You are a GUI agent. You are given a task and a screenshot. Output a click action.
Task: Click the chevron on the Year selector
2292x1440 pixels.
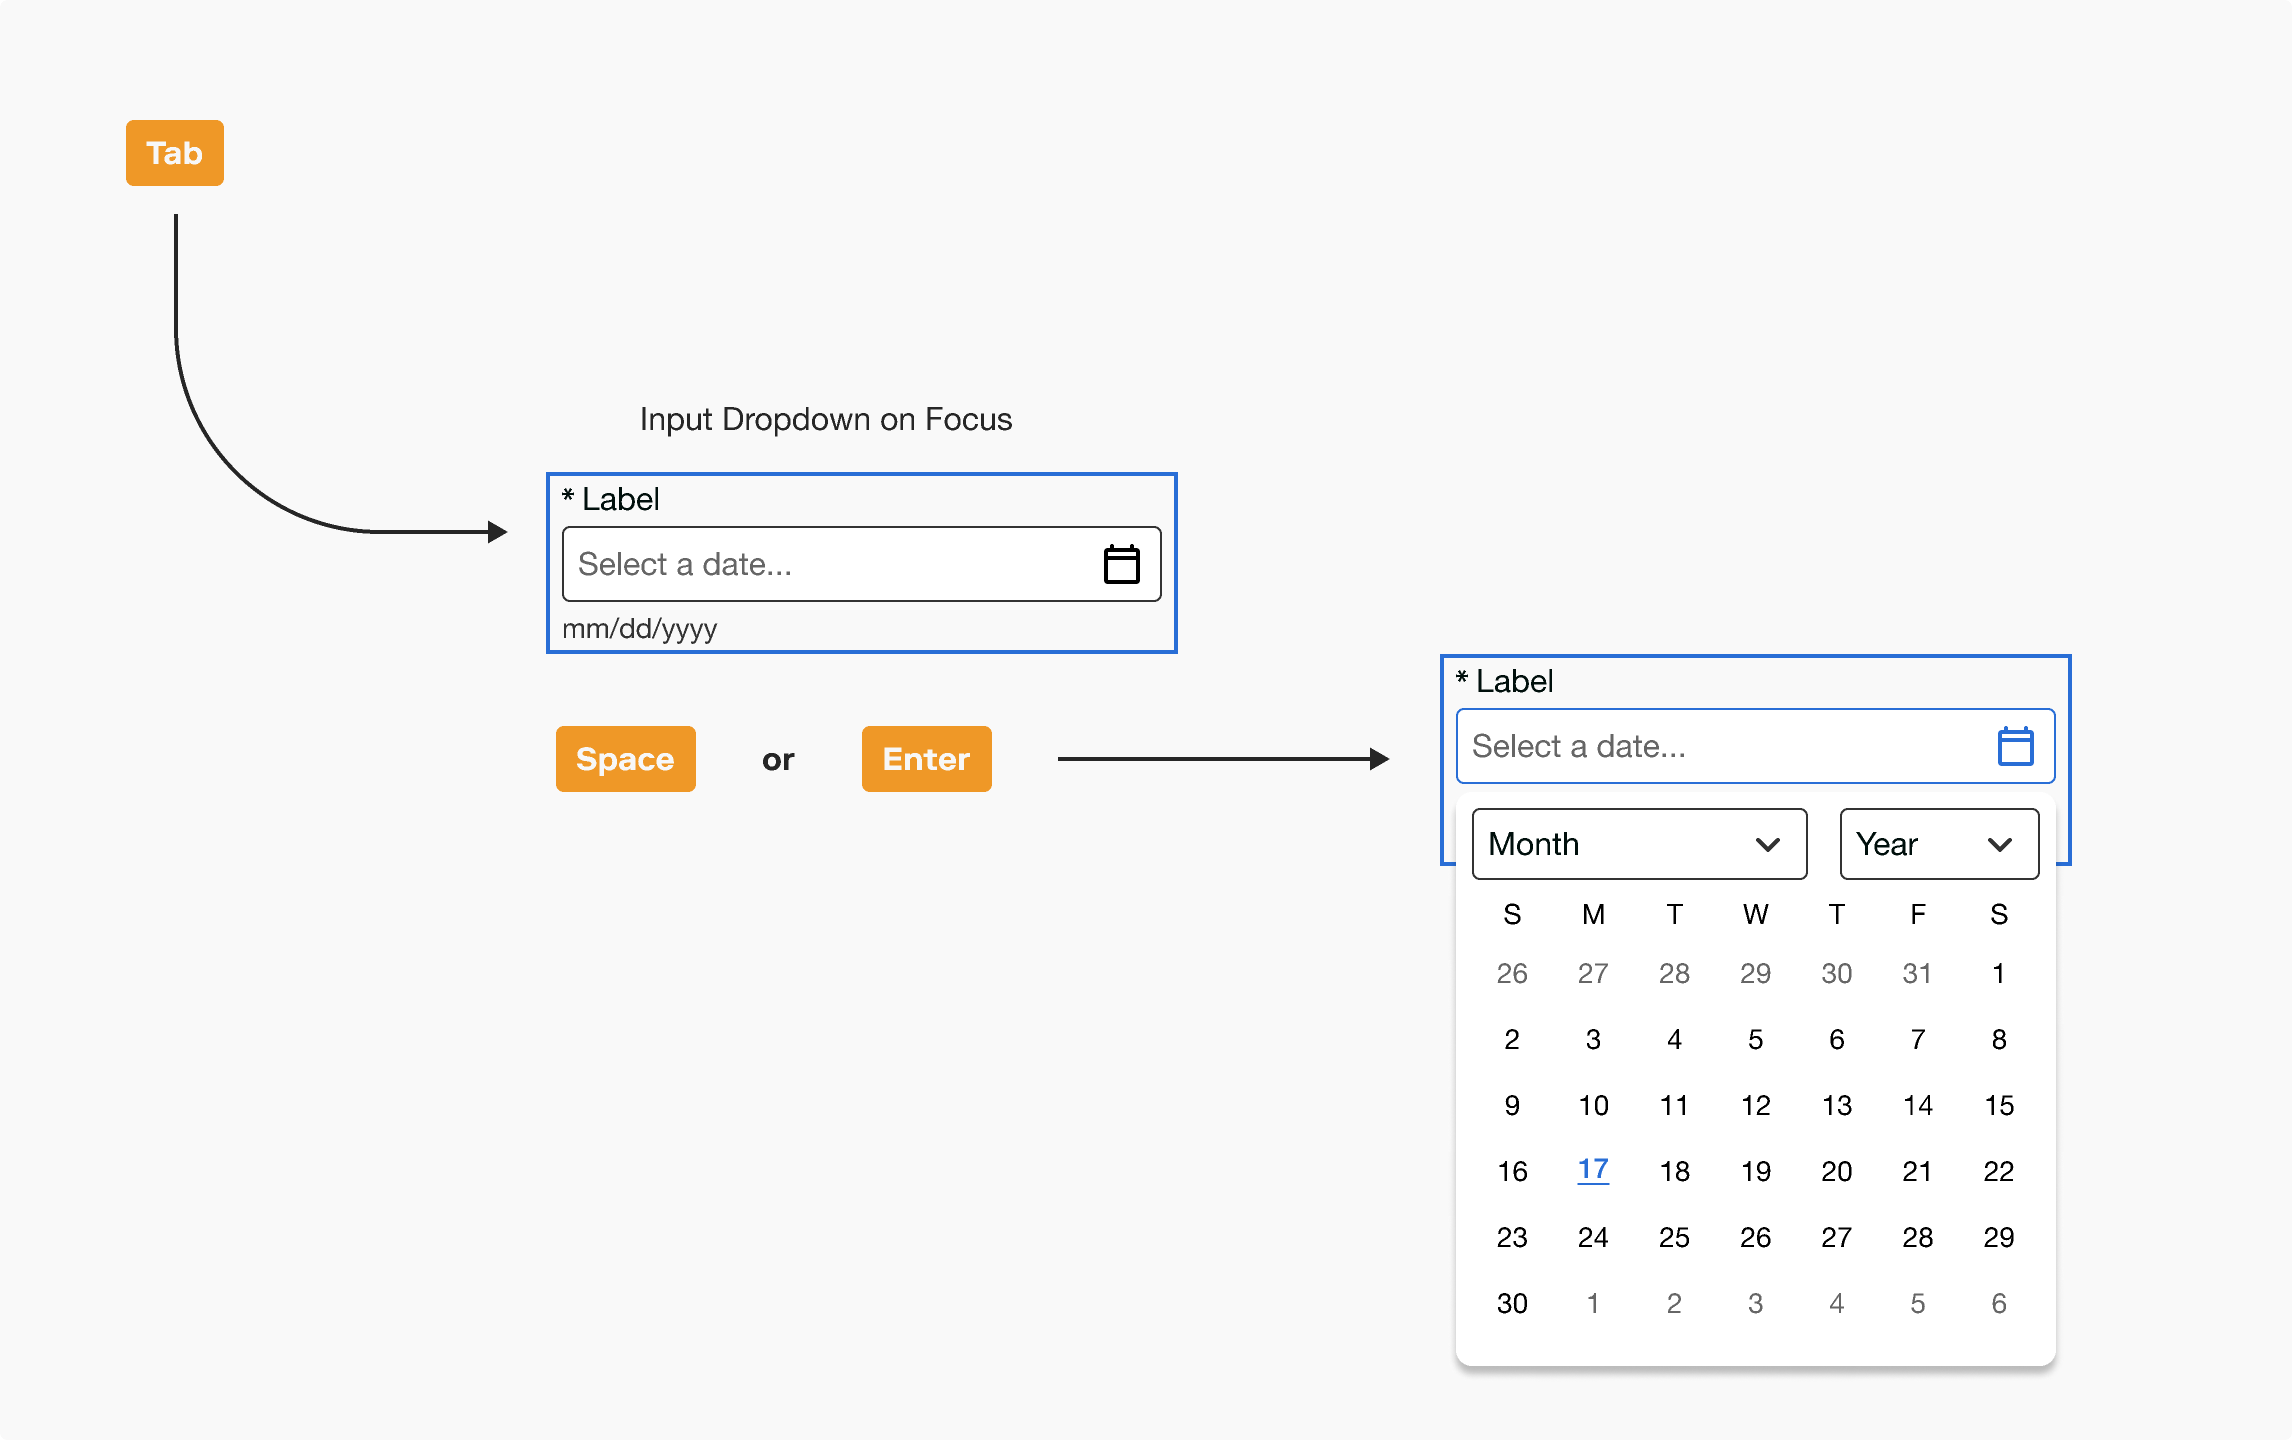(x=2000, y=843)
